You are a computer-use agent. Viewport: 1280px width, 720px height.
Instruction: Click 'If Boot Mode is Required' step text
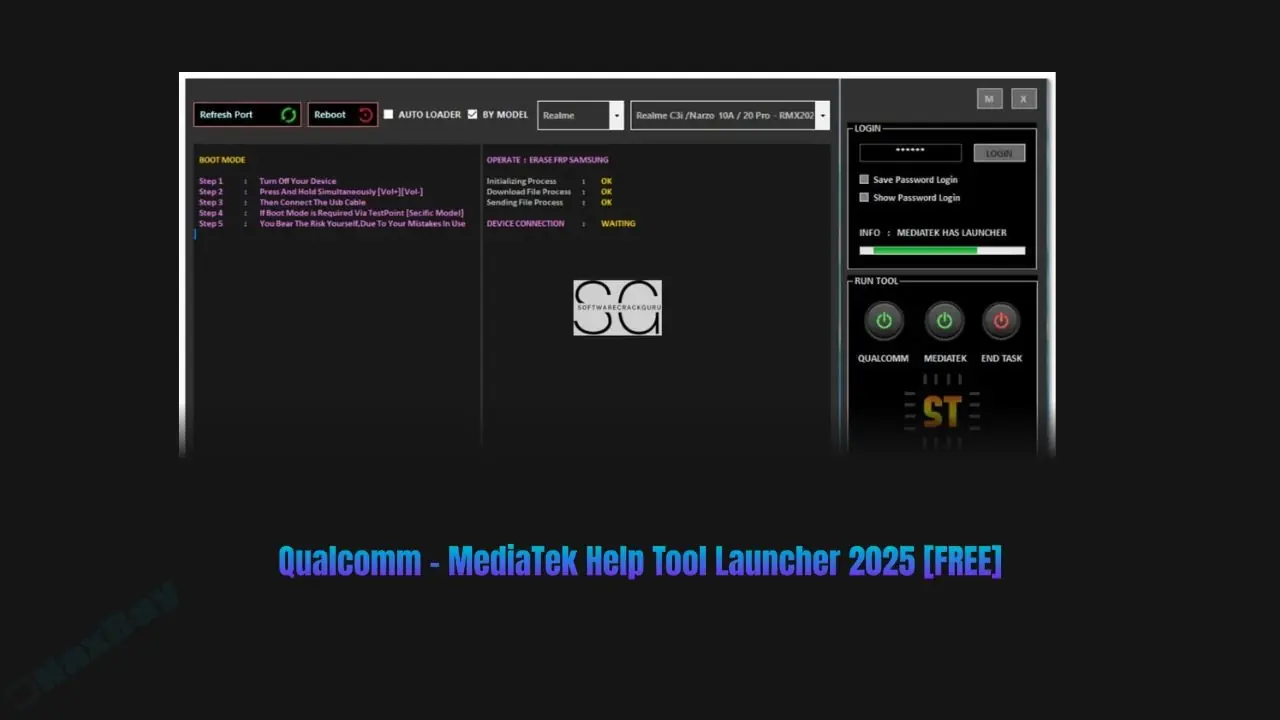(362, 213)
